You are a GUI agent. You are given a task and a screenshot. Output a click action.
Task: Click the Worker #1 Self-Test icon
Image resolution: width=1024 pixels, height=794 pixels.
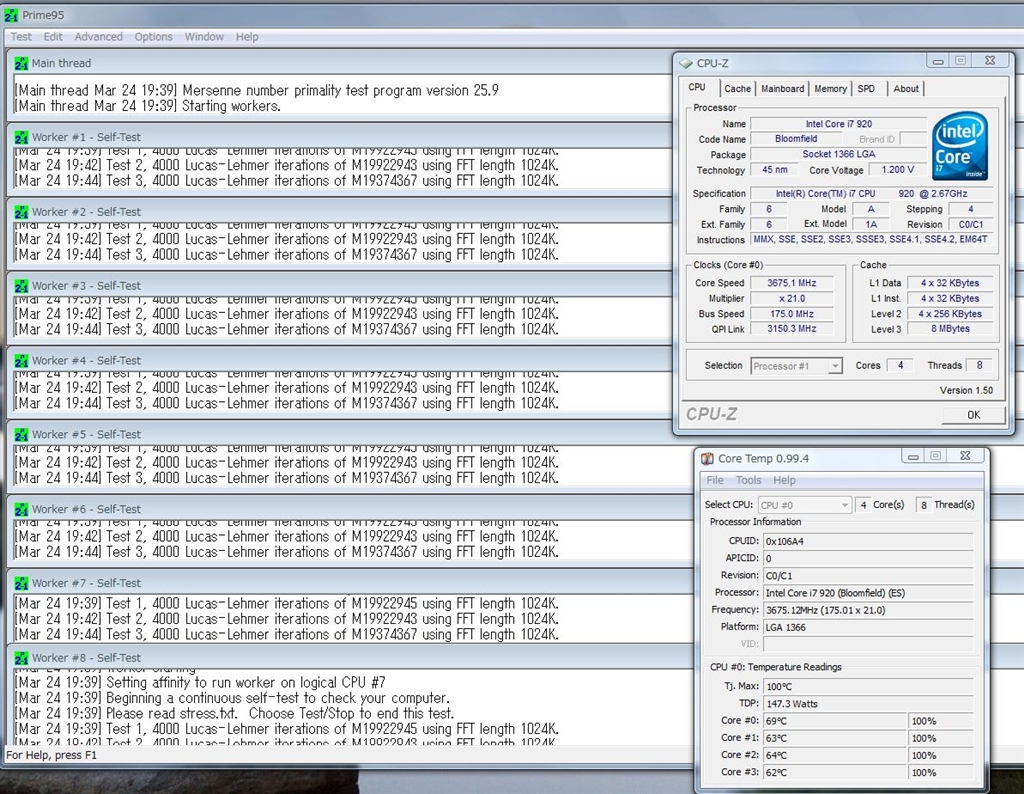coord(20,137)
